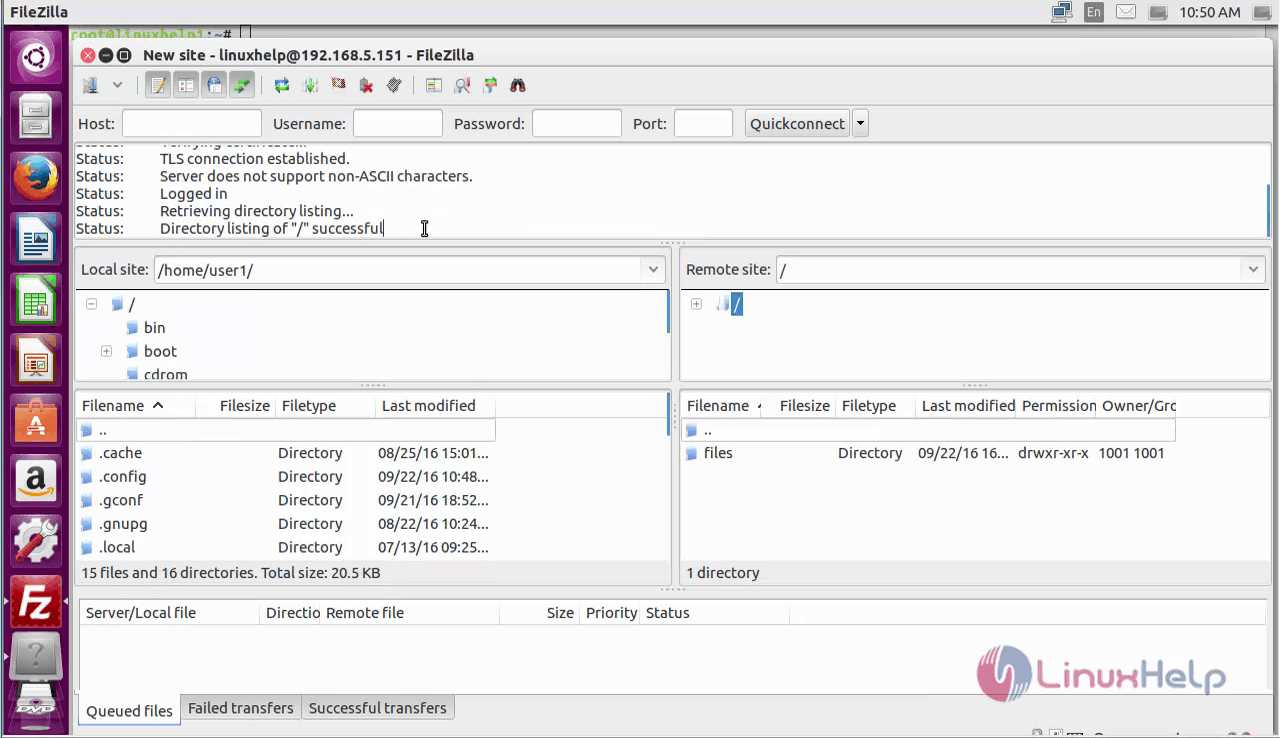This screenshot has height=738, width=1280.
Task: Open the Ubuntu Dash launcher icon
Action: tap(36, 58)
